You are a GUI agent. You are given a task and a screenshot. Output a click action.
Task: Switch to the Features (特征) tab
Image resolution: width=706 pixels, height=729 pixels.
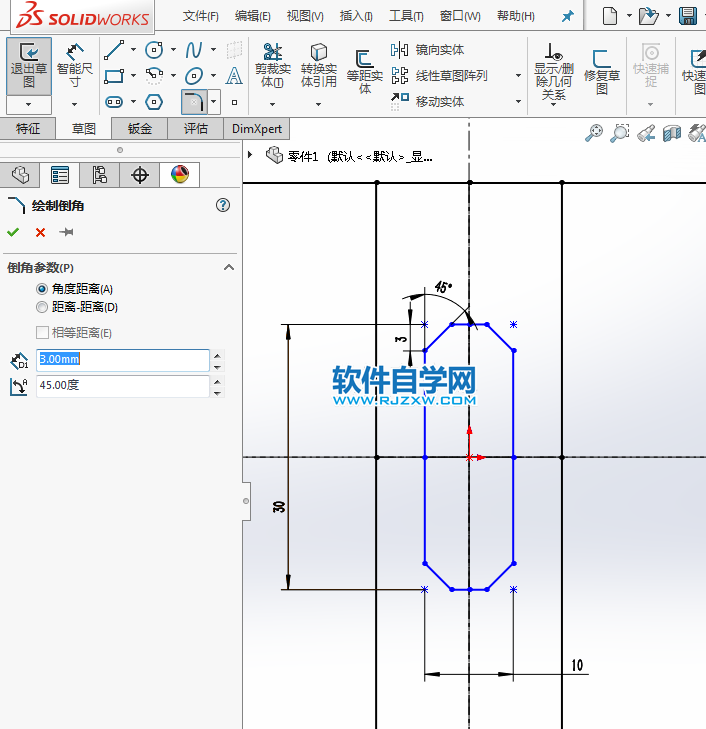coord(28,128)
